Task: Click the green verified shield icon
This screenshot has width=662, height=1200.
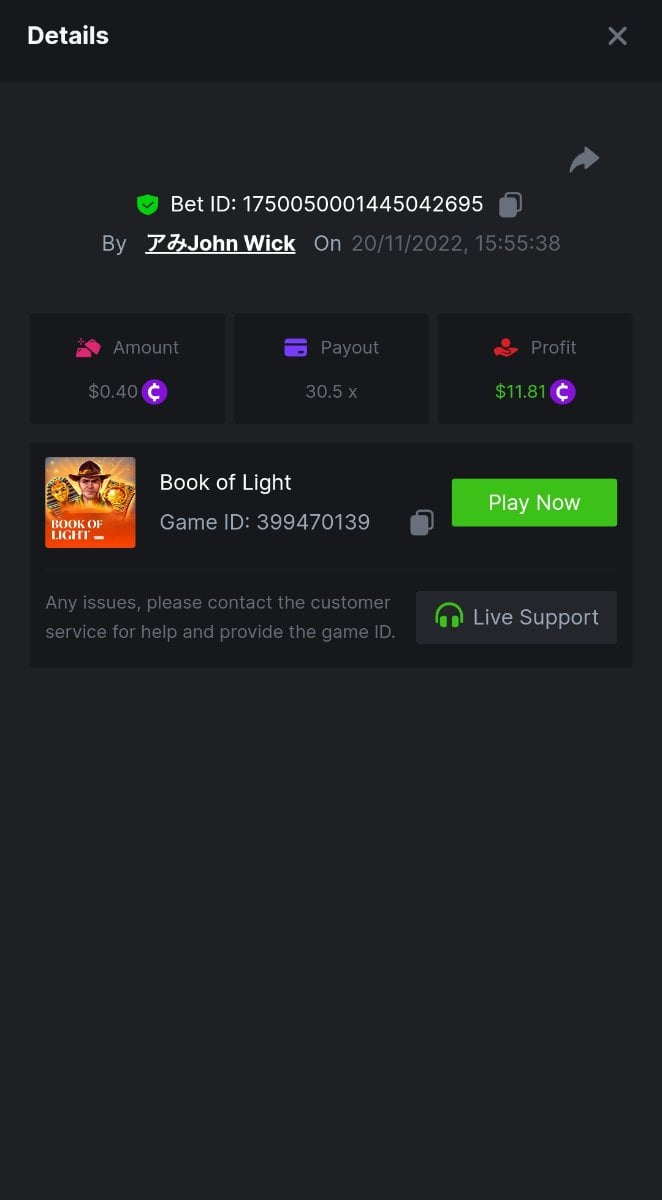Action: [x=148, y=205]
